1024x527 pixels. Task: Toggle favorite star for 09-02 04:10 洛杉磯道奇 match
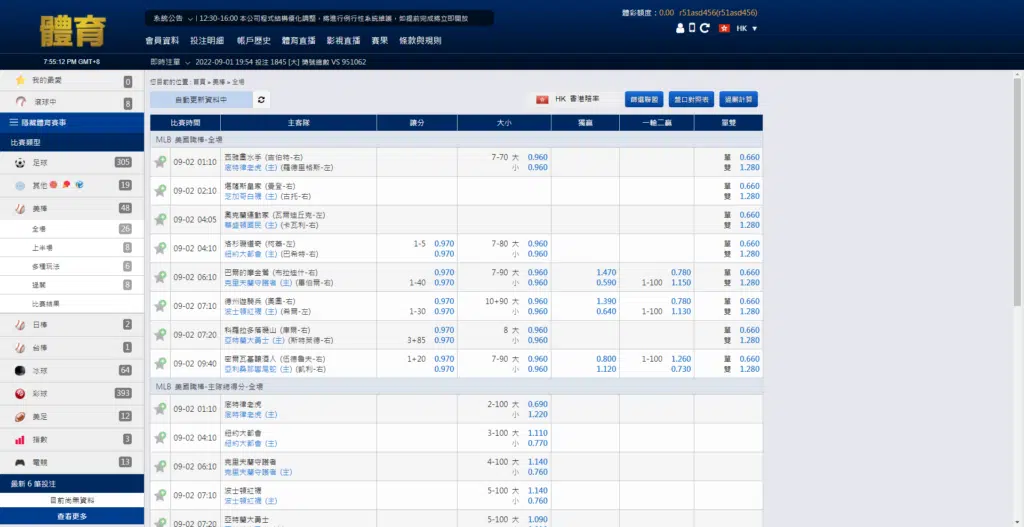pos(160,248)
